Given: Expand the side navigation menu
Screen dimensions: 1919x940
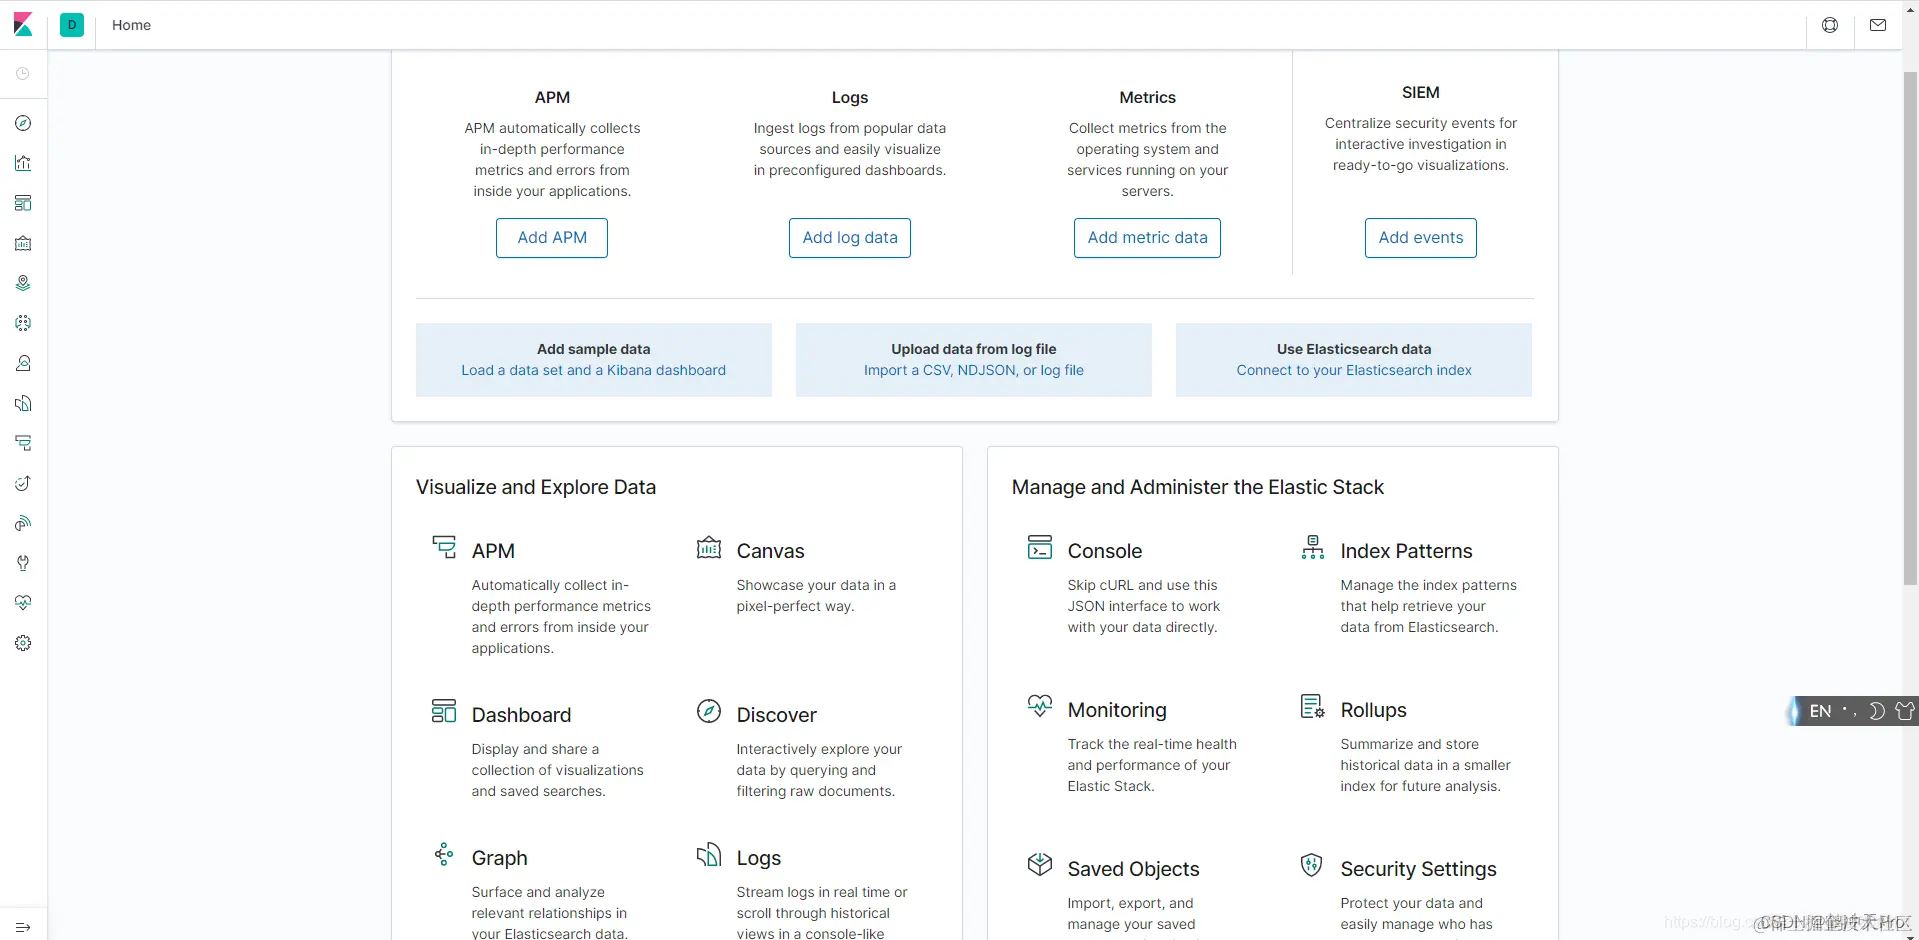Looking at the screenshot, I should click(x=23, y=927).
